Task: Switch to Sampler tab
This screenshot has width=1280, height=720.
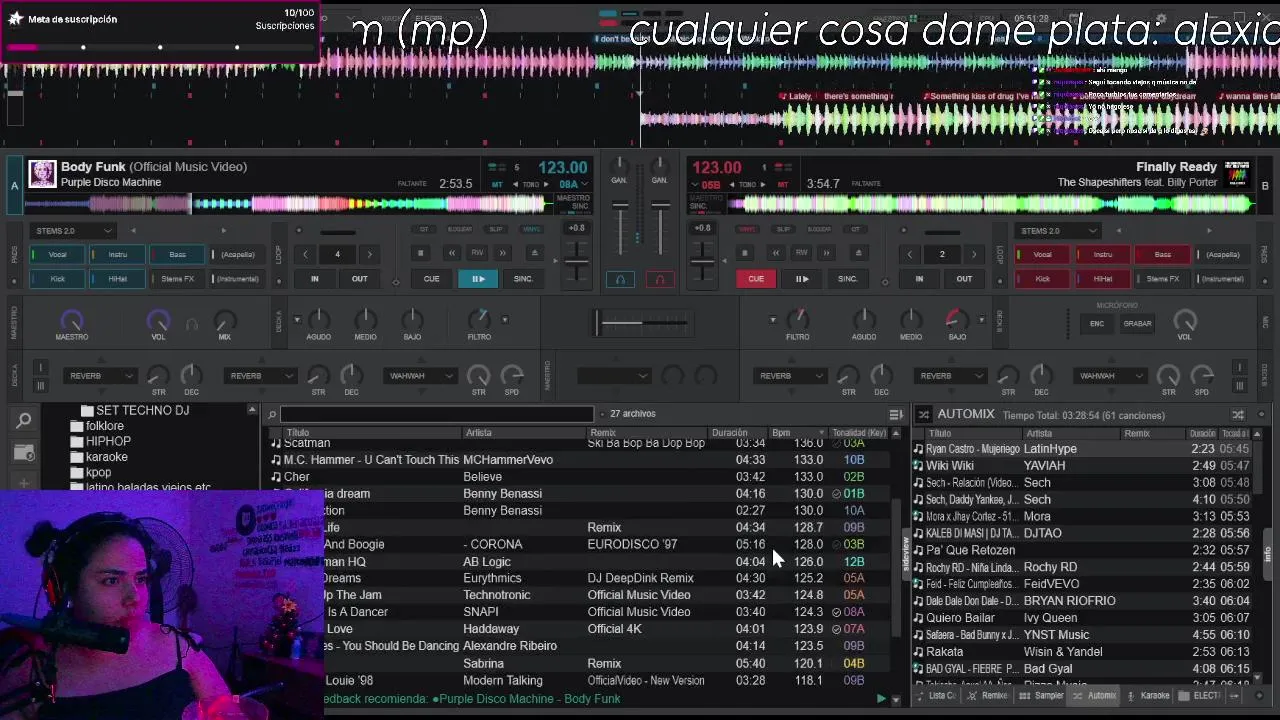Action: pyautogui.click(x=1042, y=695)
